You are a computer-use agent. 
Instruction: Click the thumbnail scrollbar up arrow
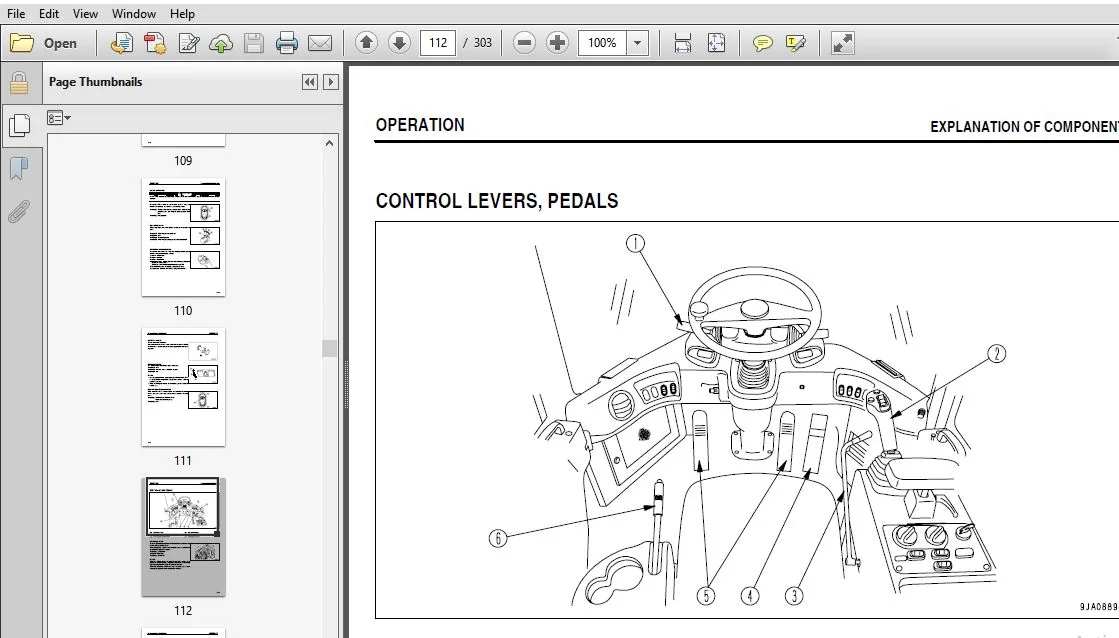(x=329, y=143)
